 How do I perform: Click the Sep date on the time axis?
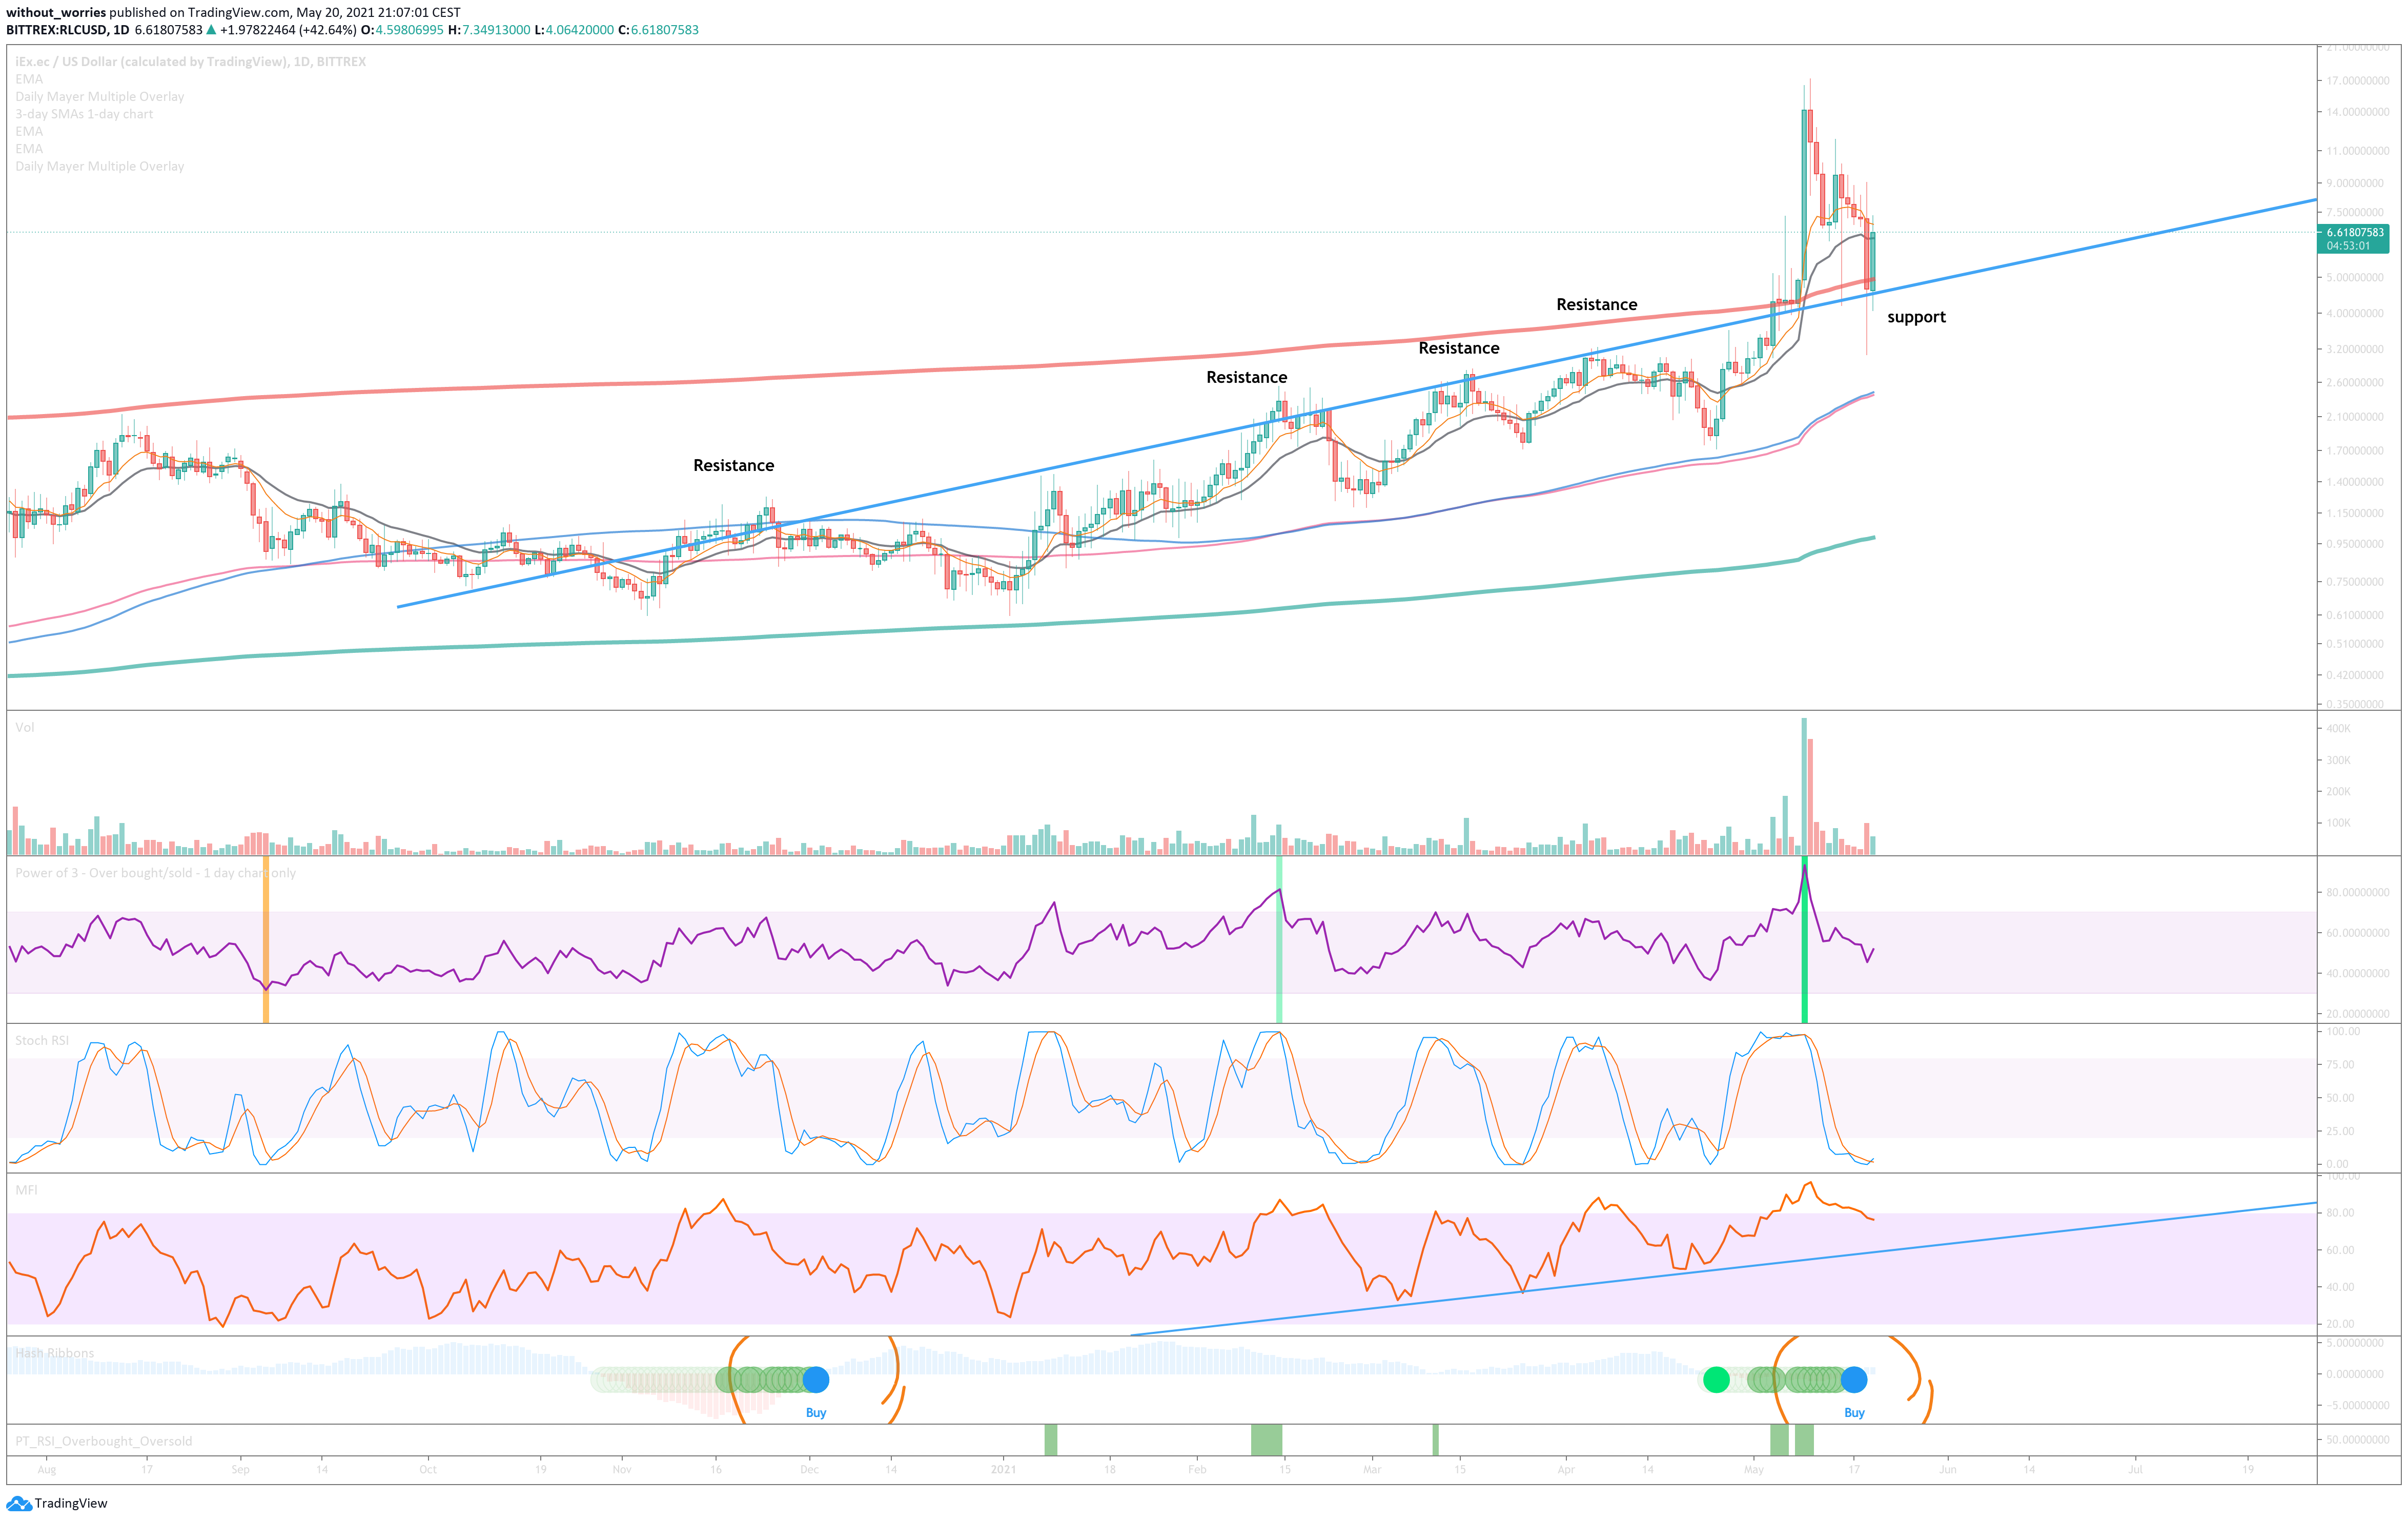point(240,1469)
